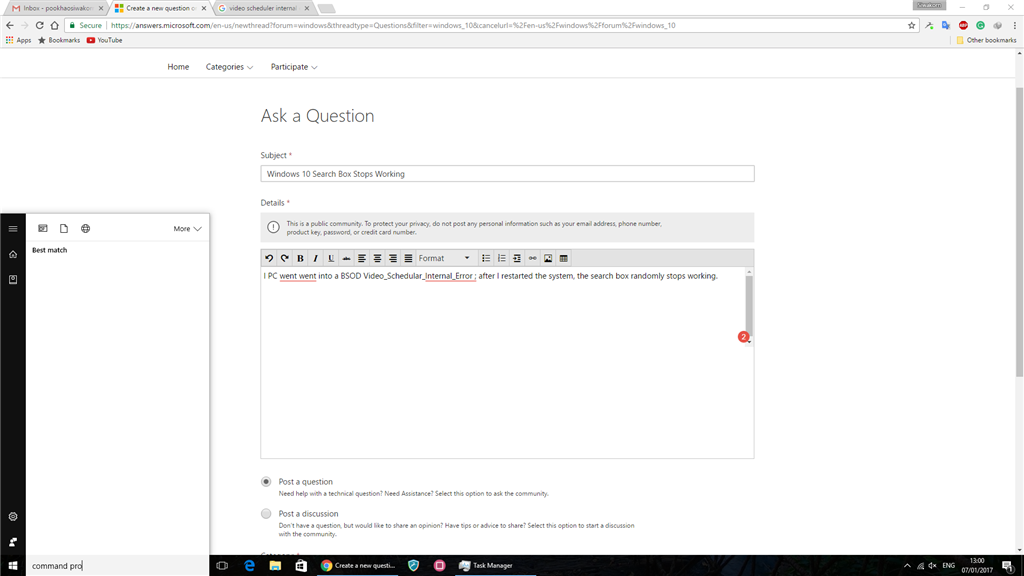The image size is (1024, 576).
Task: Filter search results by Web
Action: coord(86,229)
